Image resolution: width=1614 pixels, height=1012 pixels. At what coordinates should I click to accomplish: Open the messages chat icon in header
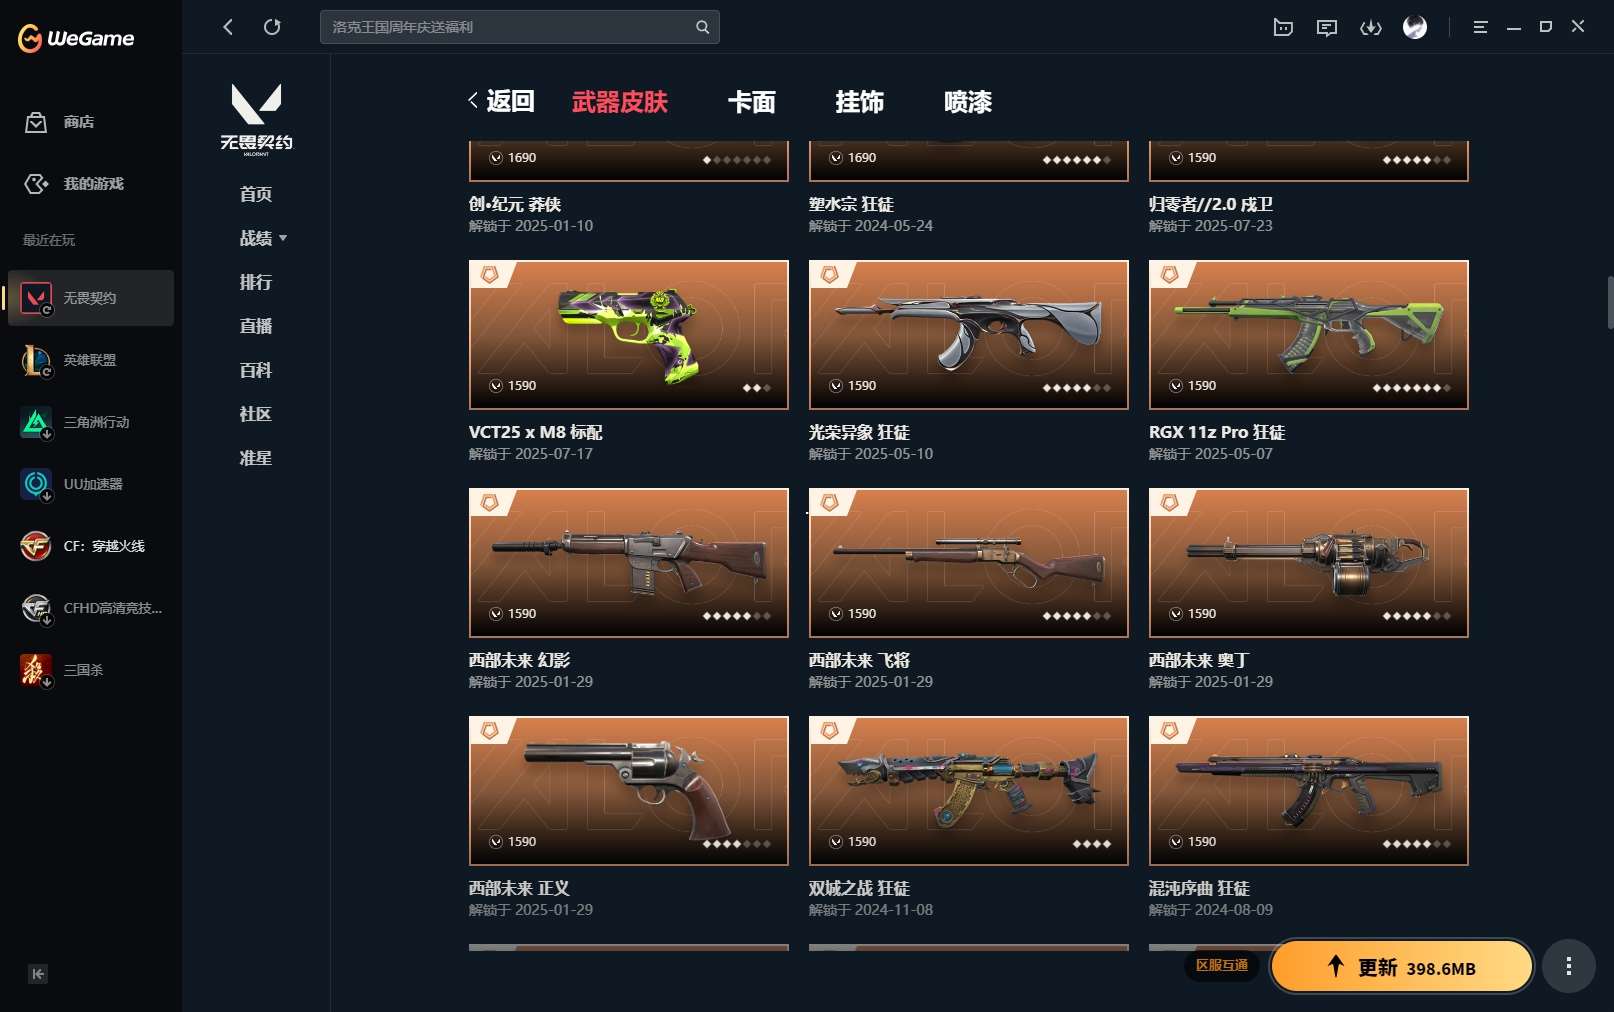[1327, 27]
